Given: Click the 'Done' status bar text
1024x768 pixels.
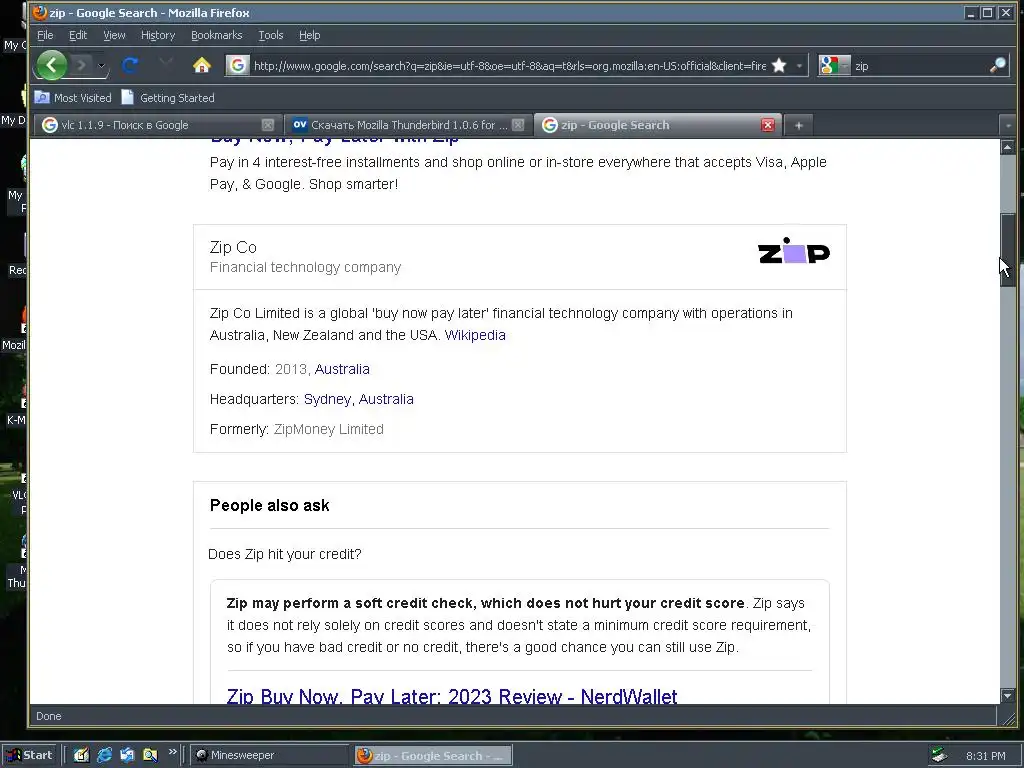Looking at the screenshot, I should click(x=48, y=716).
